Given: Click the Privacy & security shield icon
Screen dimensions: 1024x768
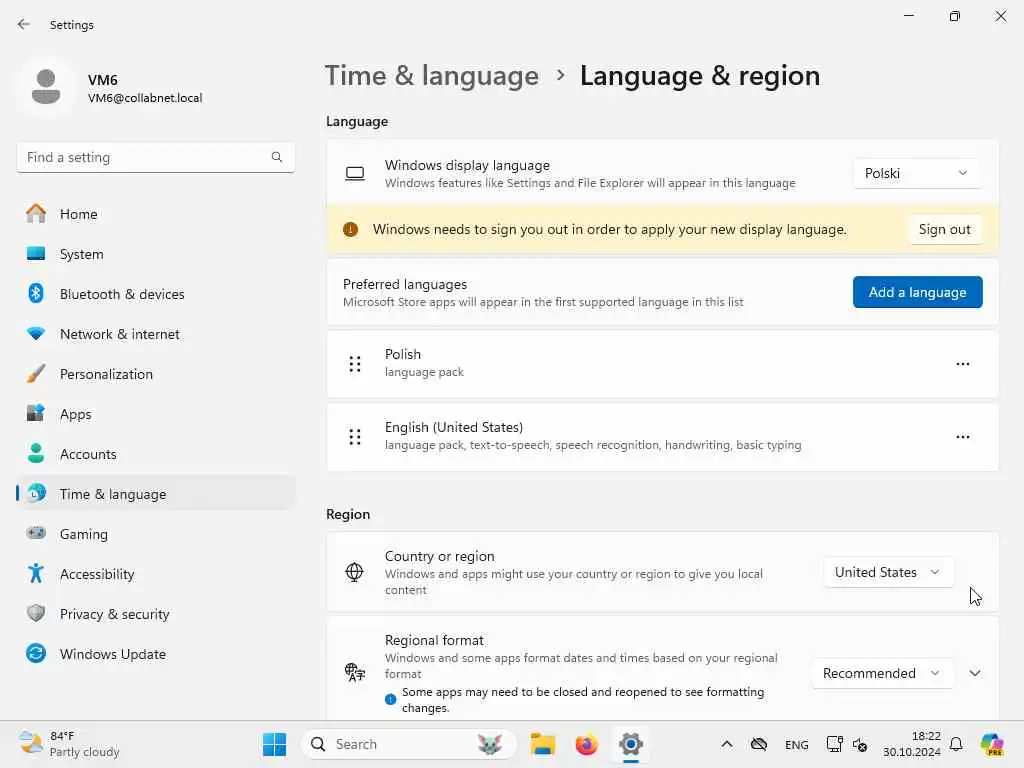Looking at the screenshot, I should pyautogui.click(x=36, y=613).
